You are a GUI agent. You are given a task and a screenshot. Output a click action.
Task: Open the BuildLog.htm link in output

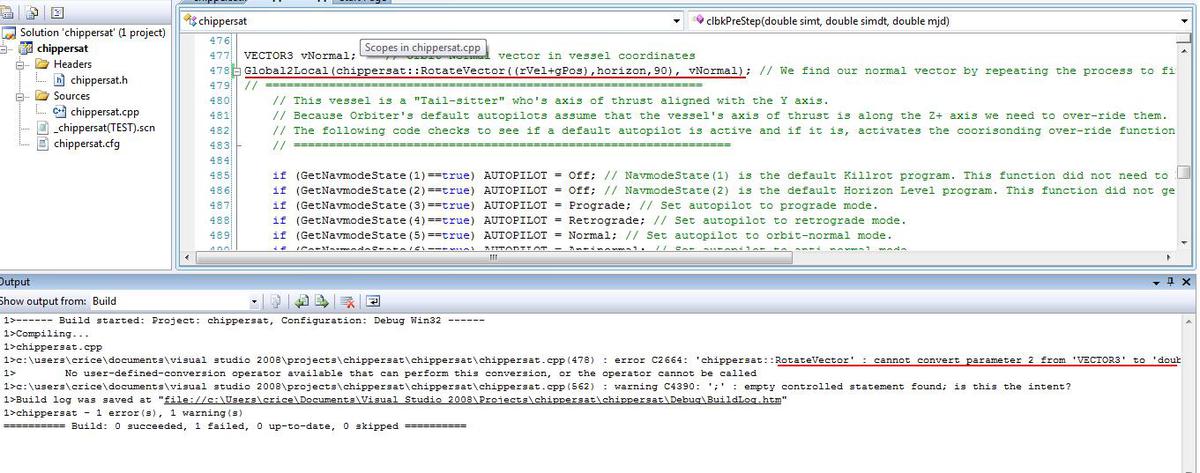tap(473, 400)
